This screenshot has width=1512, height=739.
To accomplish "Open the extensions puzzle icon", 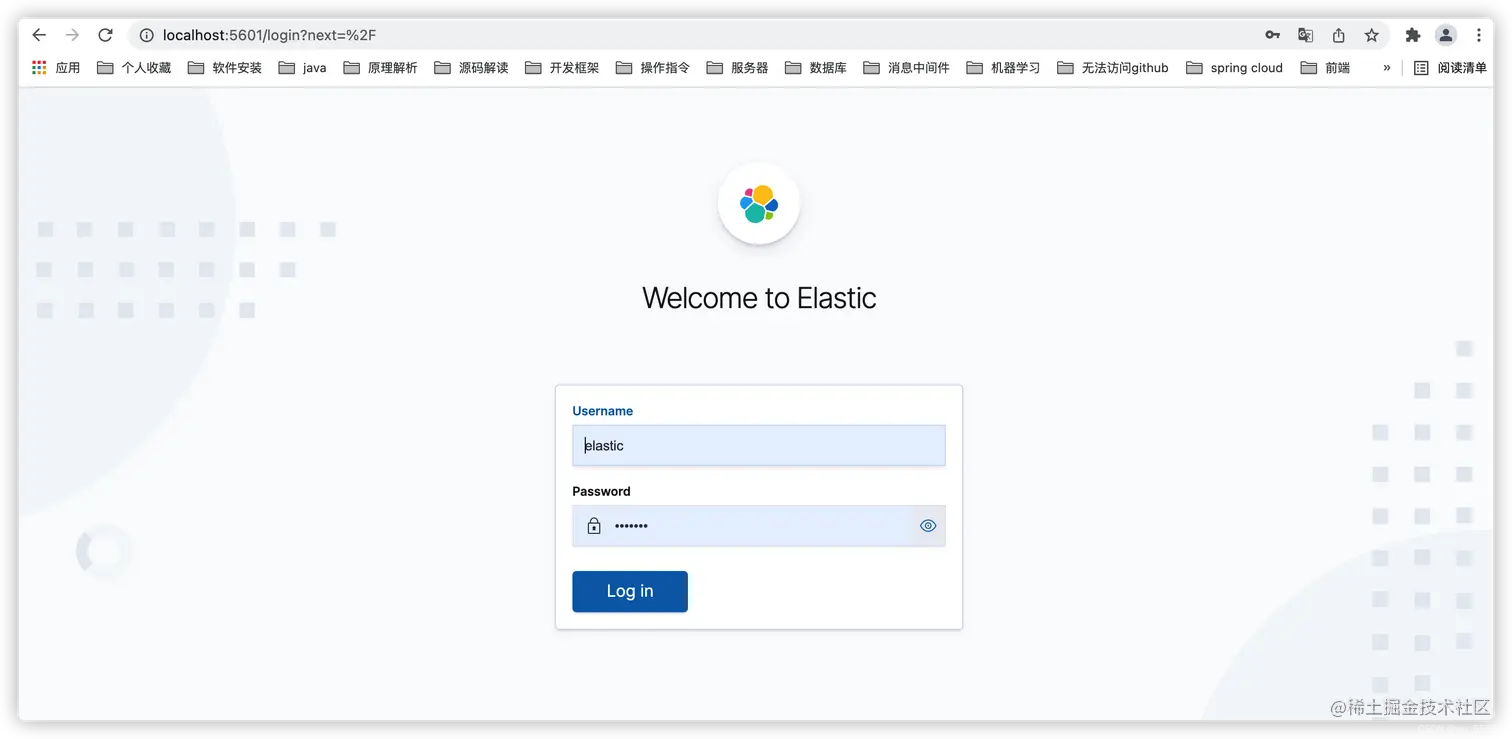I will (1412, 35).
